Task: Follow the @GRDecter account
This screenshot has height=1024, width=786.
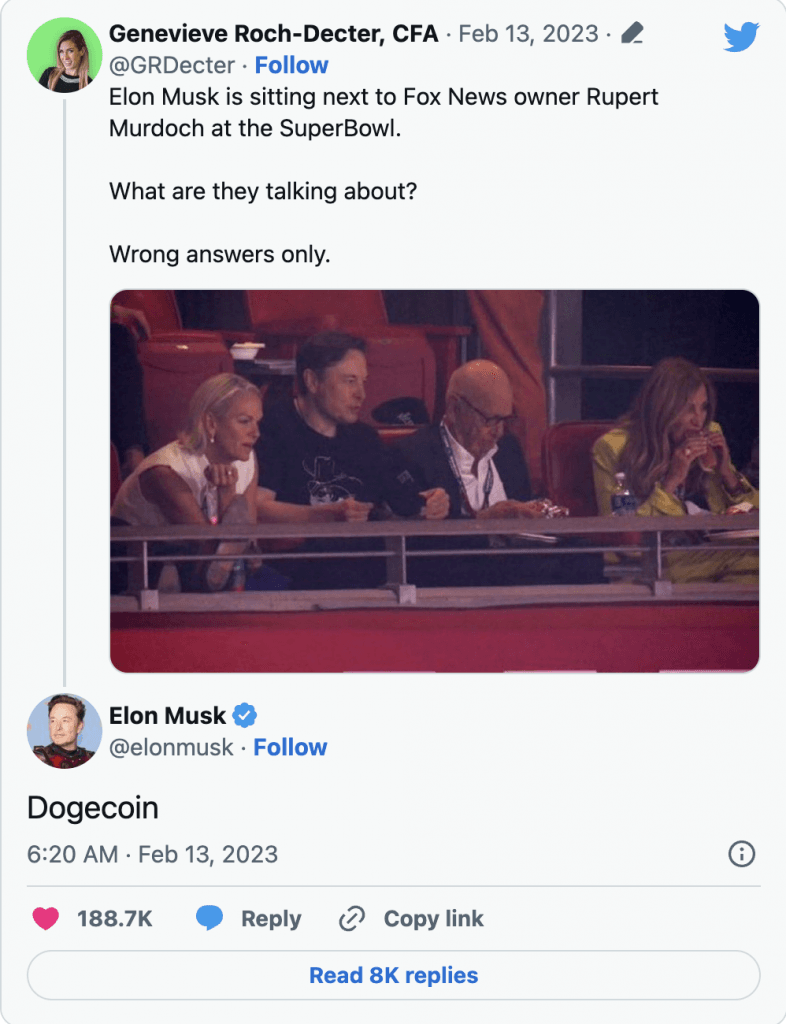Action: [x=291, y=66]
